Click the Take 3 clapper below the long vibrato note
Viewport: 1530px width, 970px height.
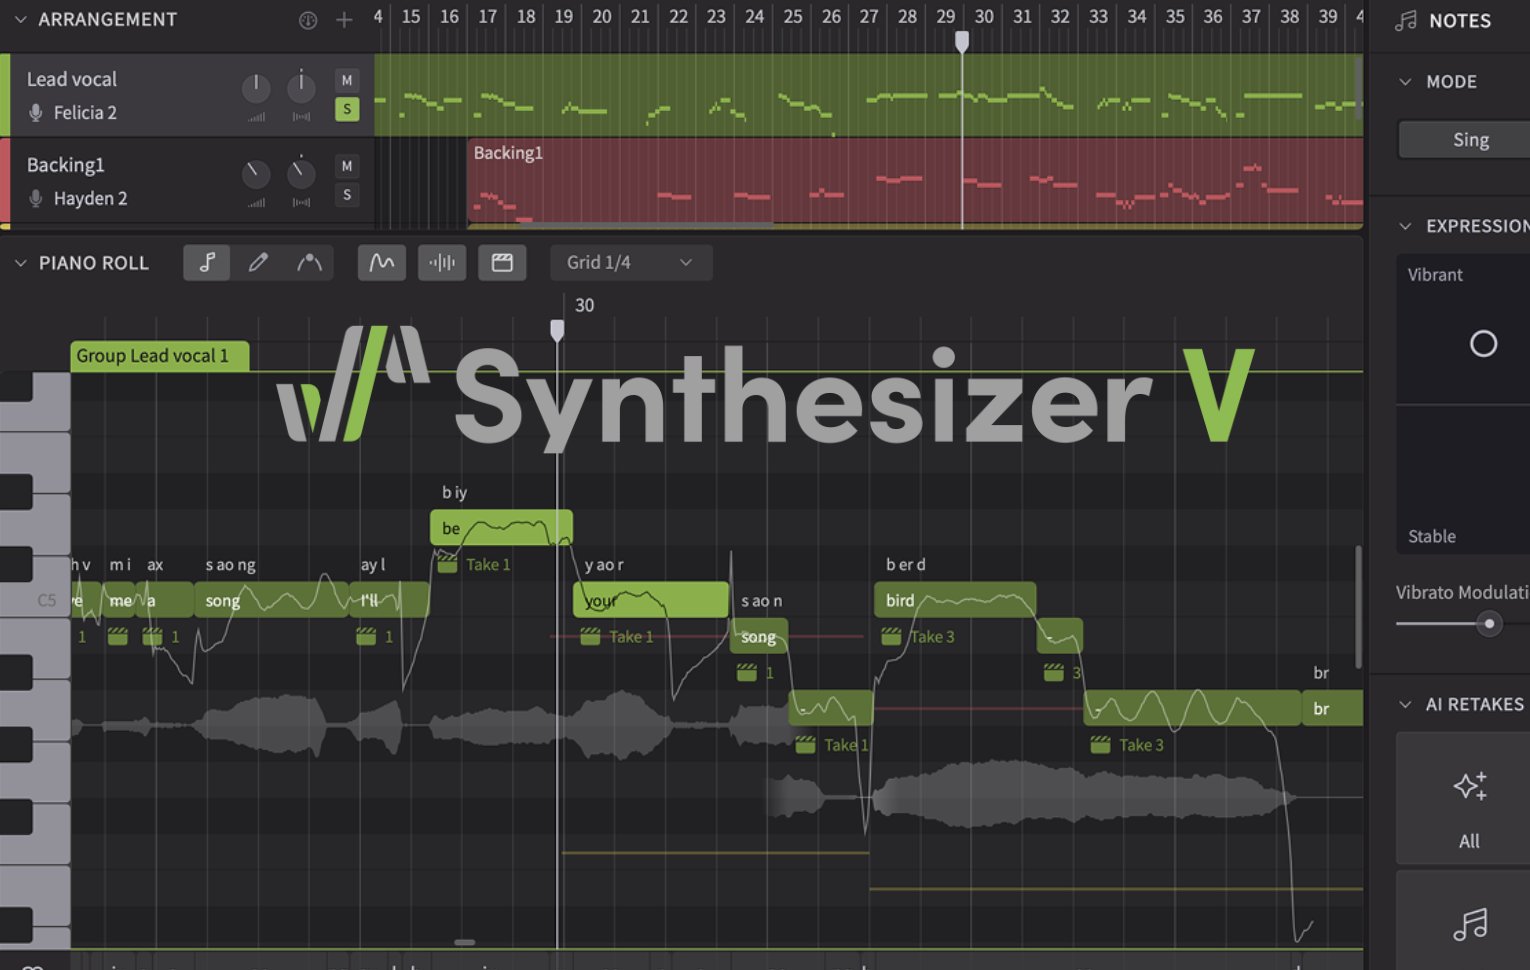[x=1100, y=745]
